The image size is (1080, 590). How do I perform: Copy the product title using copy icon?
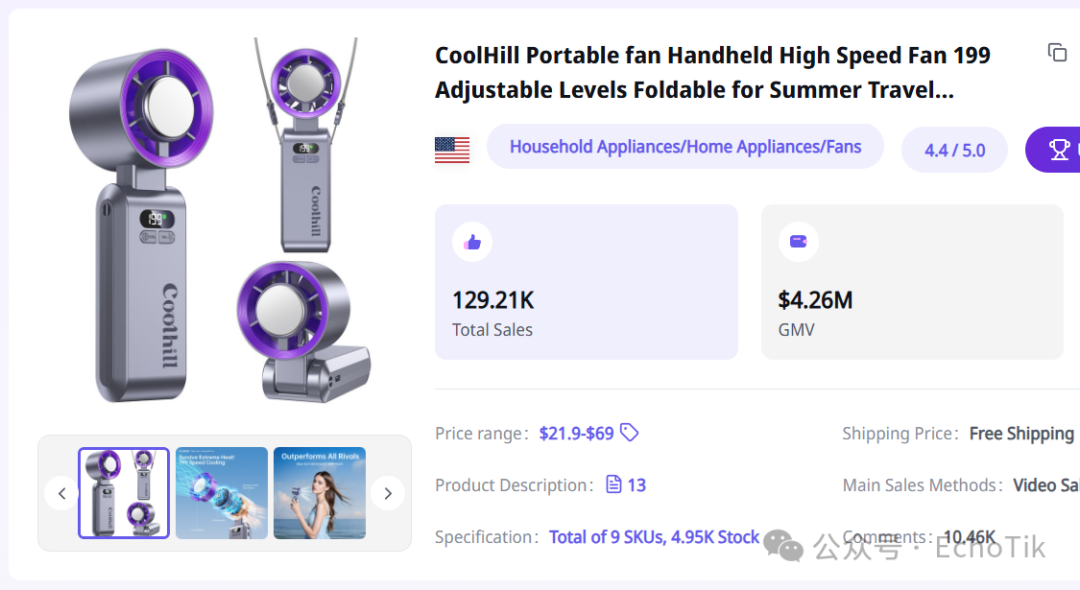coord(1057,52)
